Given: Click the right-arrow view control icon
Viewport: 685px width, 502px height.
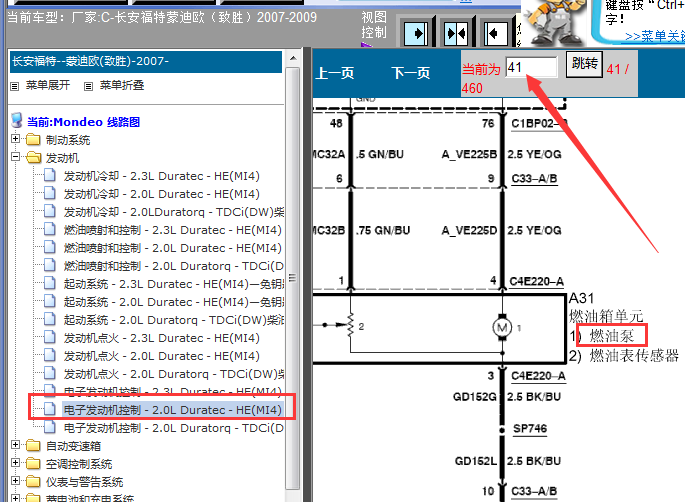Looking at the screenshot, I should tap(416, 33).
